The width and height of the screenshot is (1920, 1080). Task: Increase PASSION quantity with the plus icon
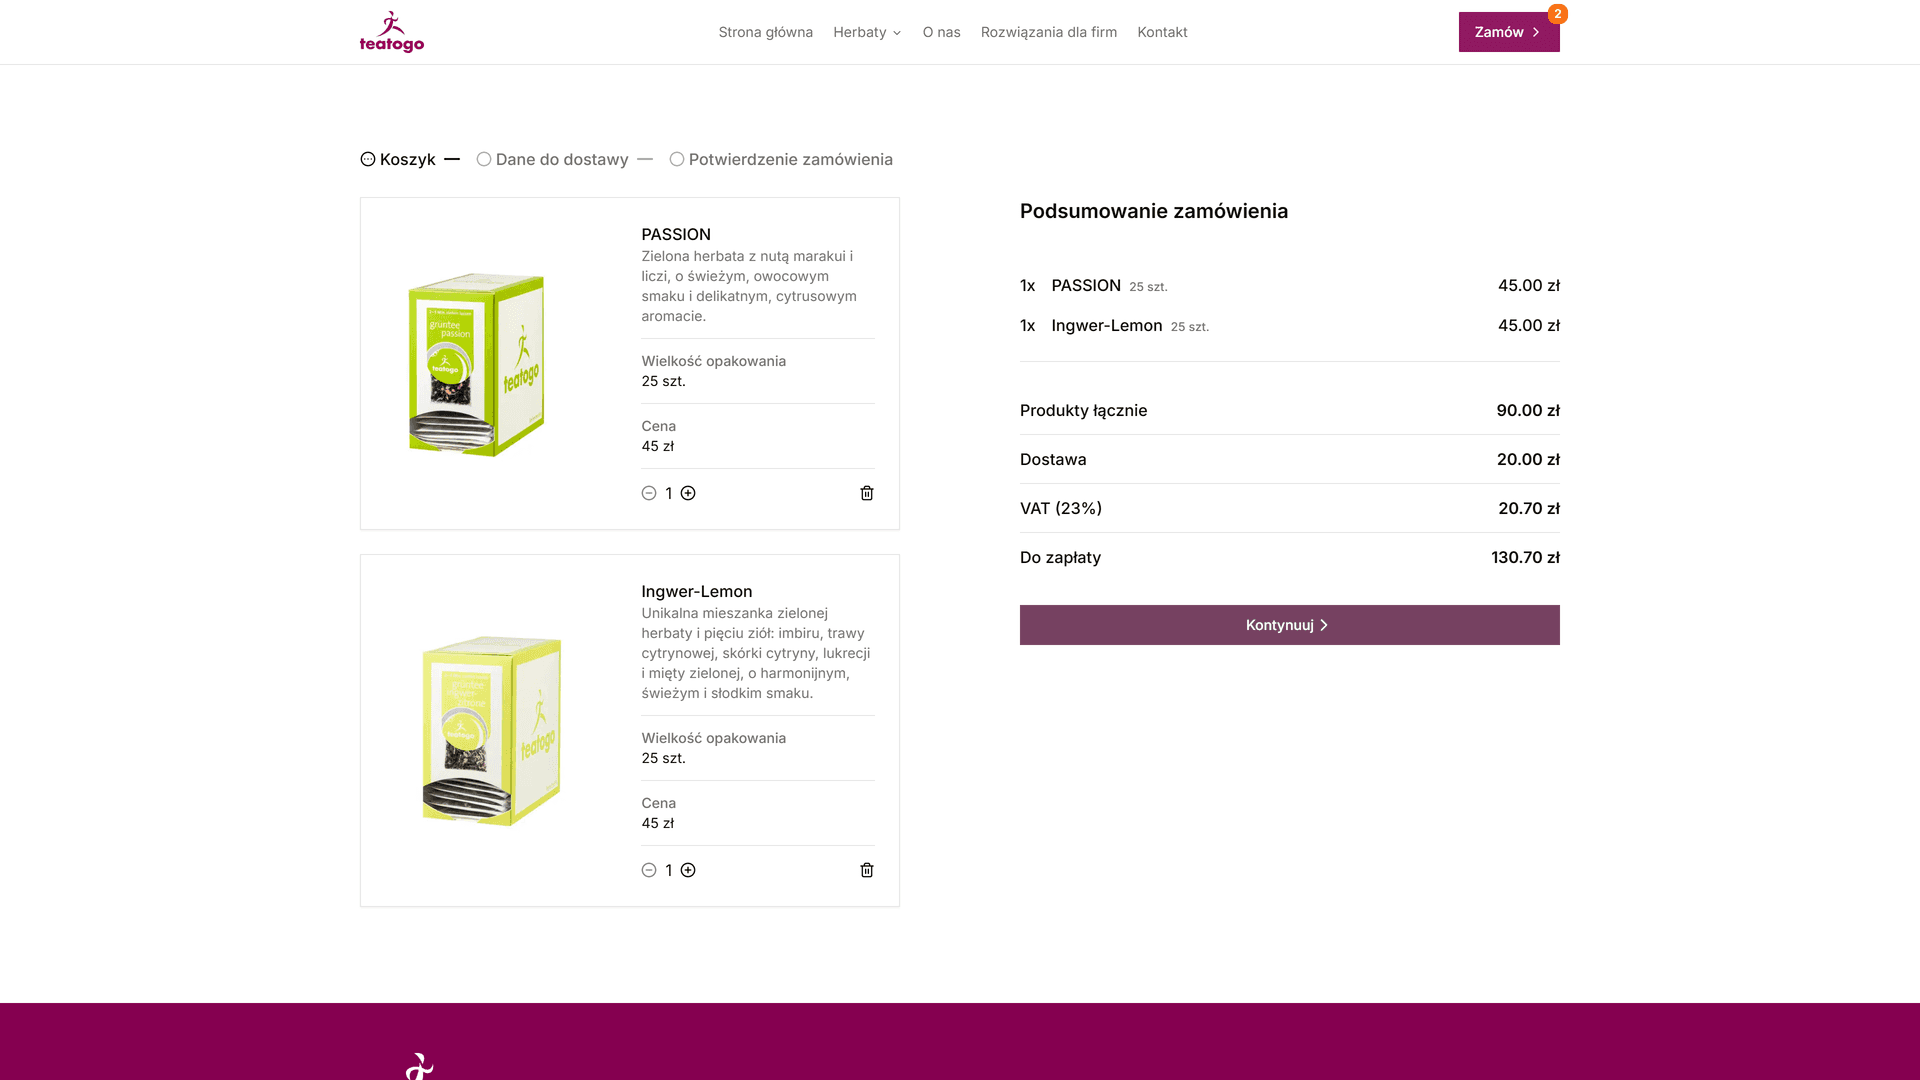(x=688, y=493)
